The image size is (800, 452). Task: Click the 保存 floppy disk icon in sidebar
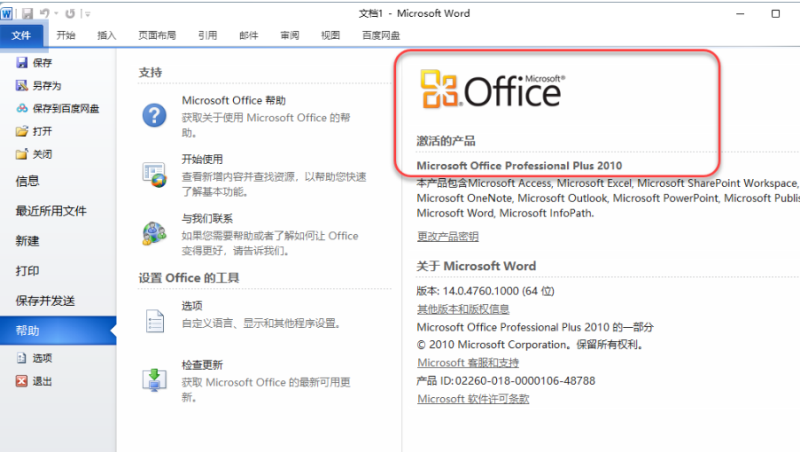21,63
